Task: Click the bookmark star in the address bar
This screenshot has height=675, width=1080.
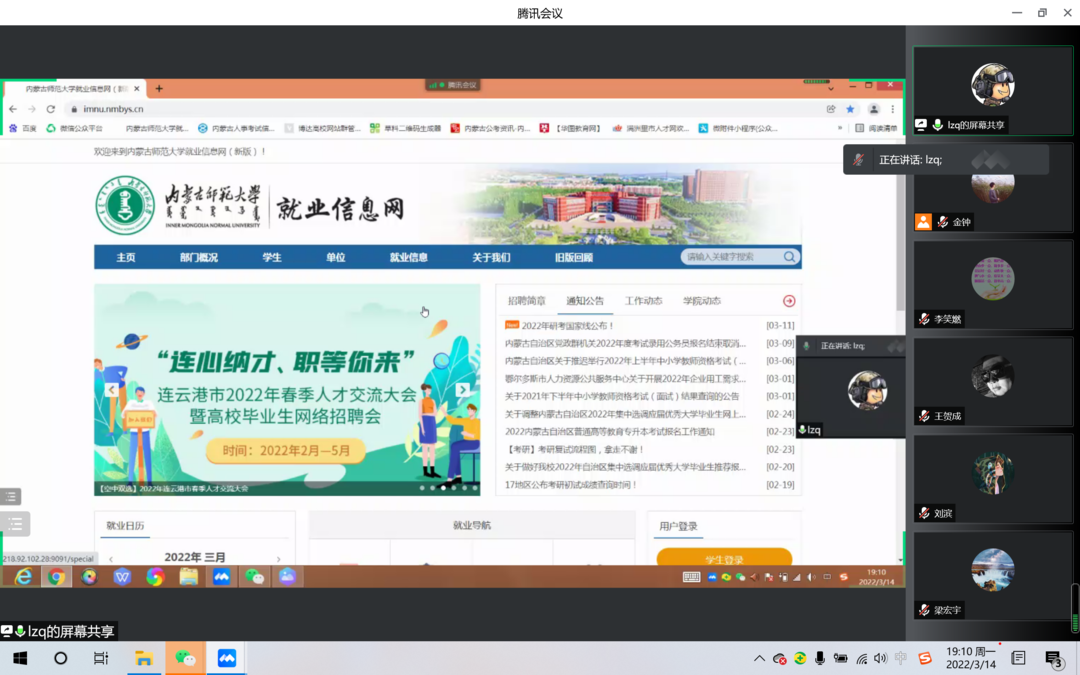Action: [850, 109]
